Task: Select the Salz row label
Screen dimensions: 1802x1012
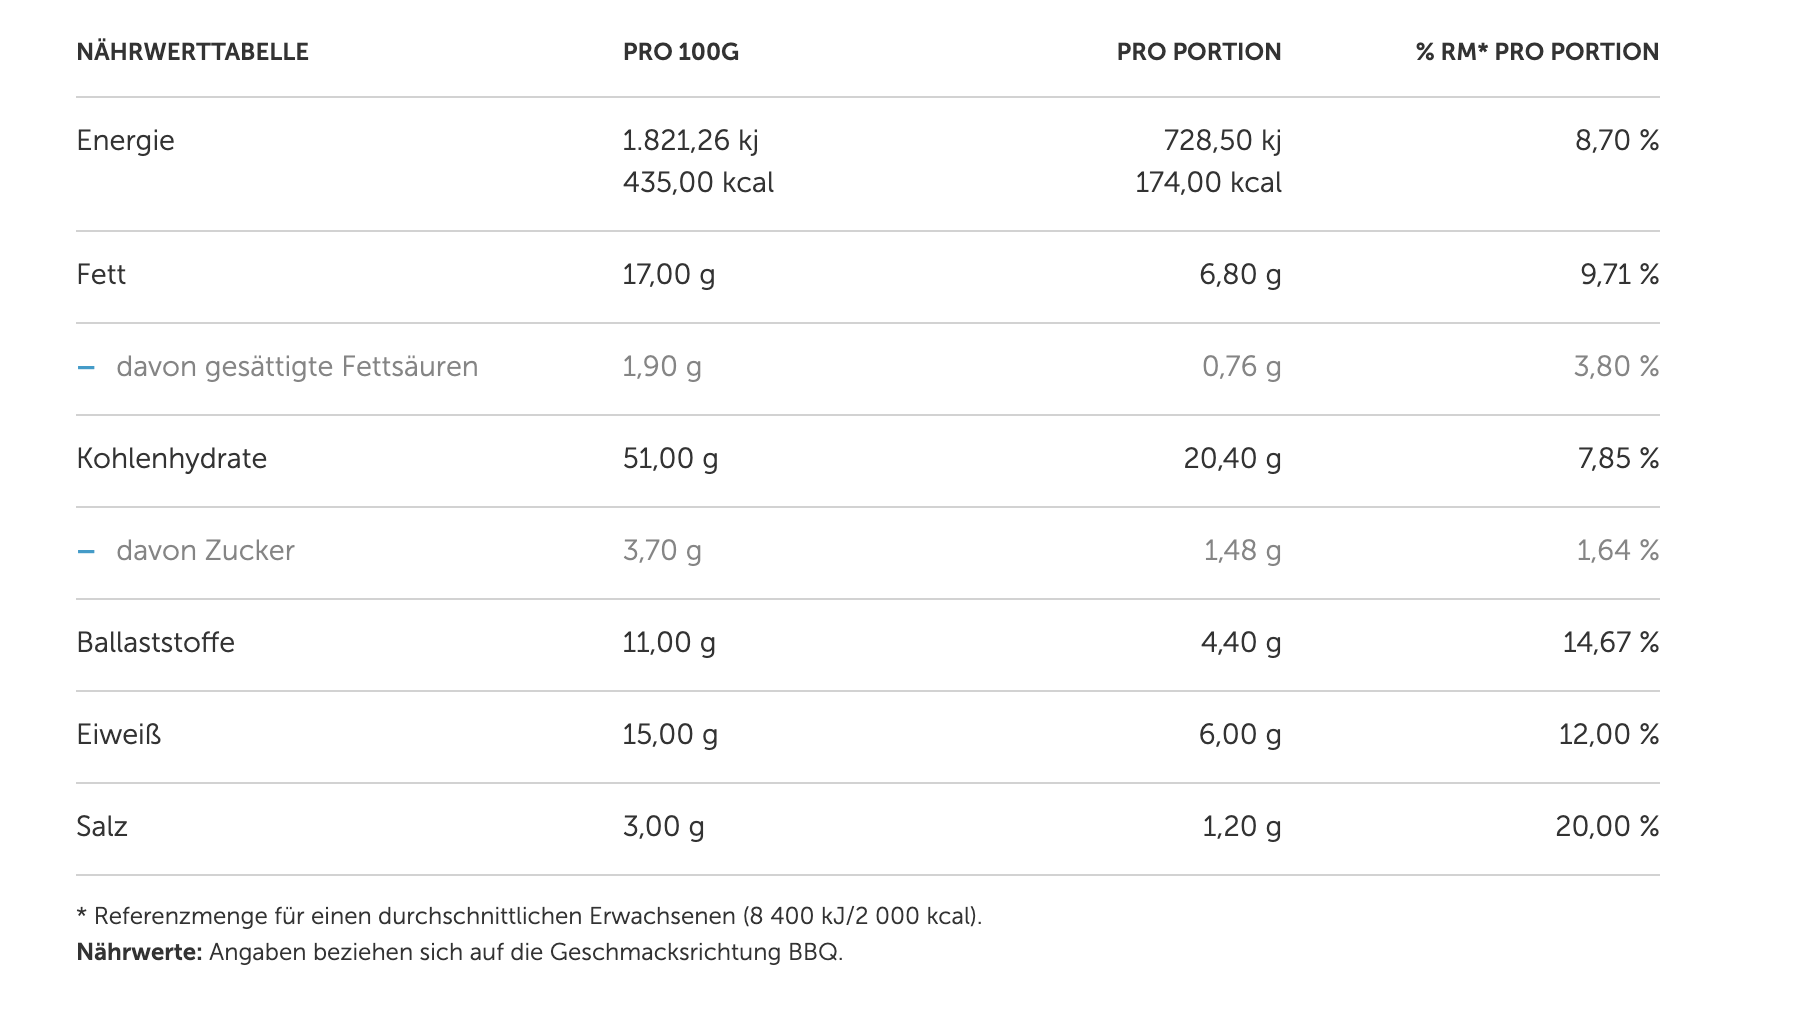Action: 102,827
